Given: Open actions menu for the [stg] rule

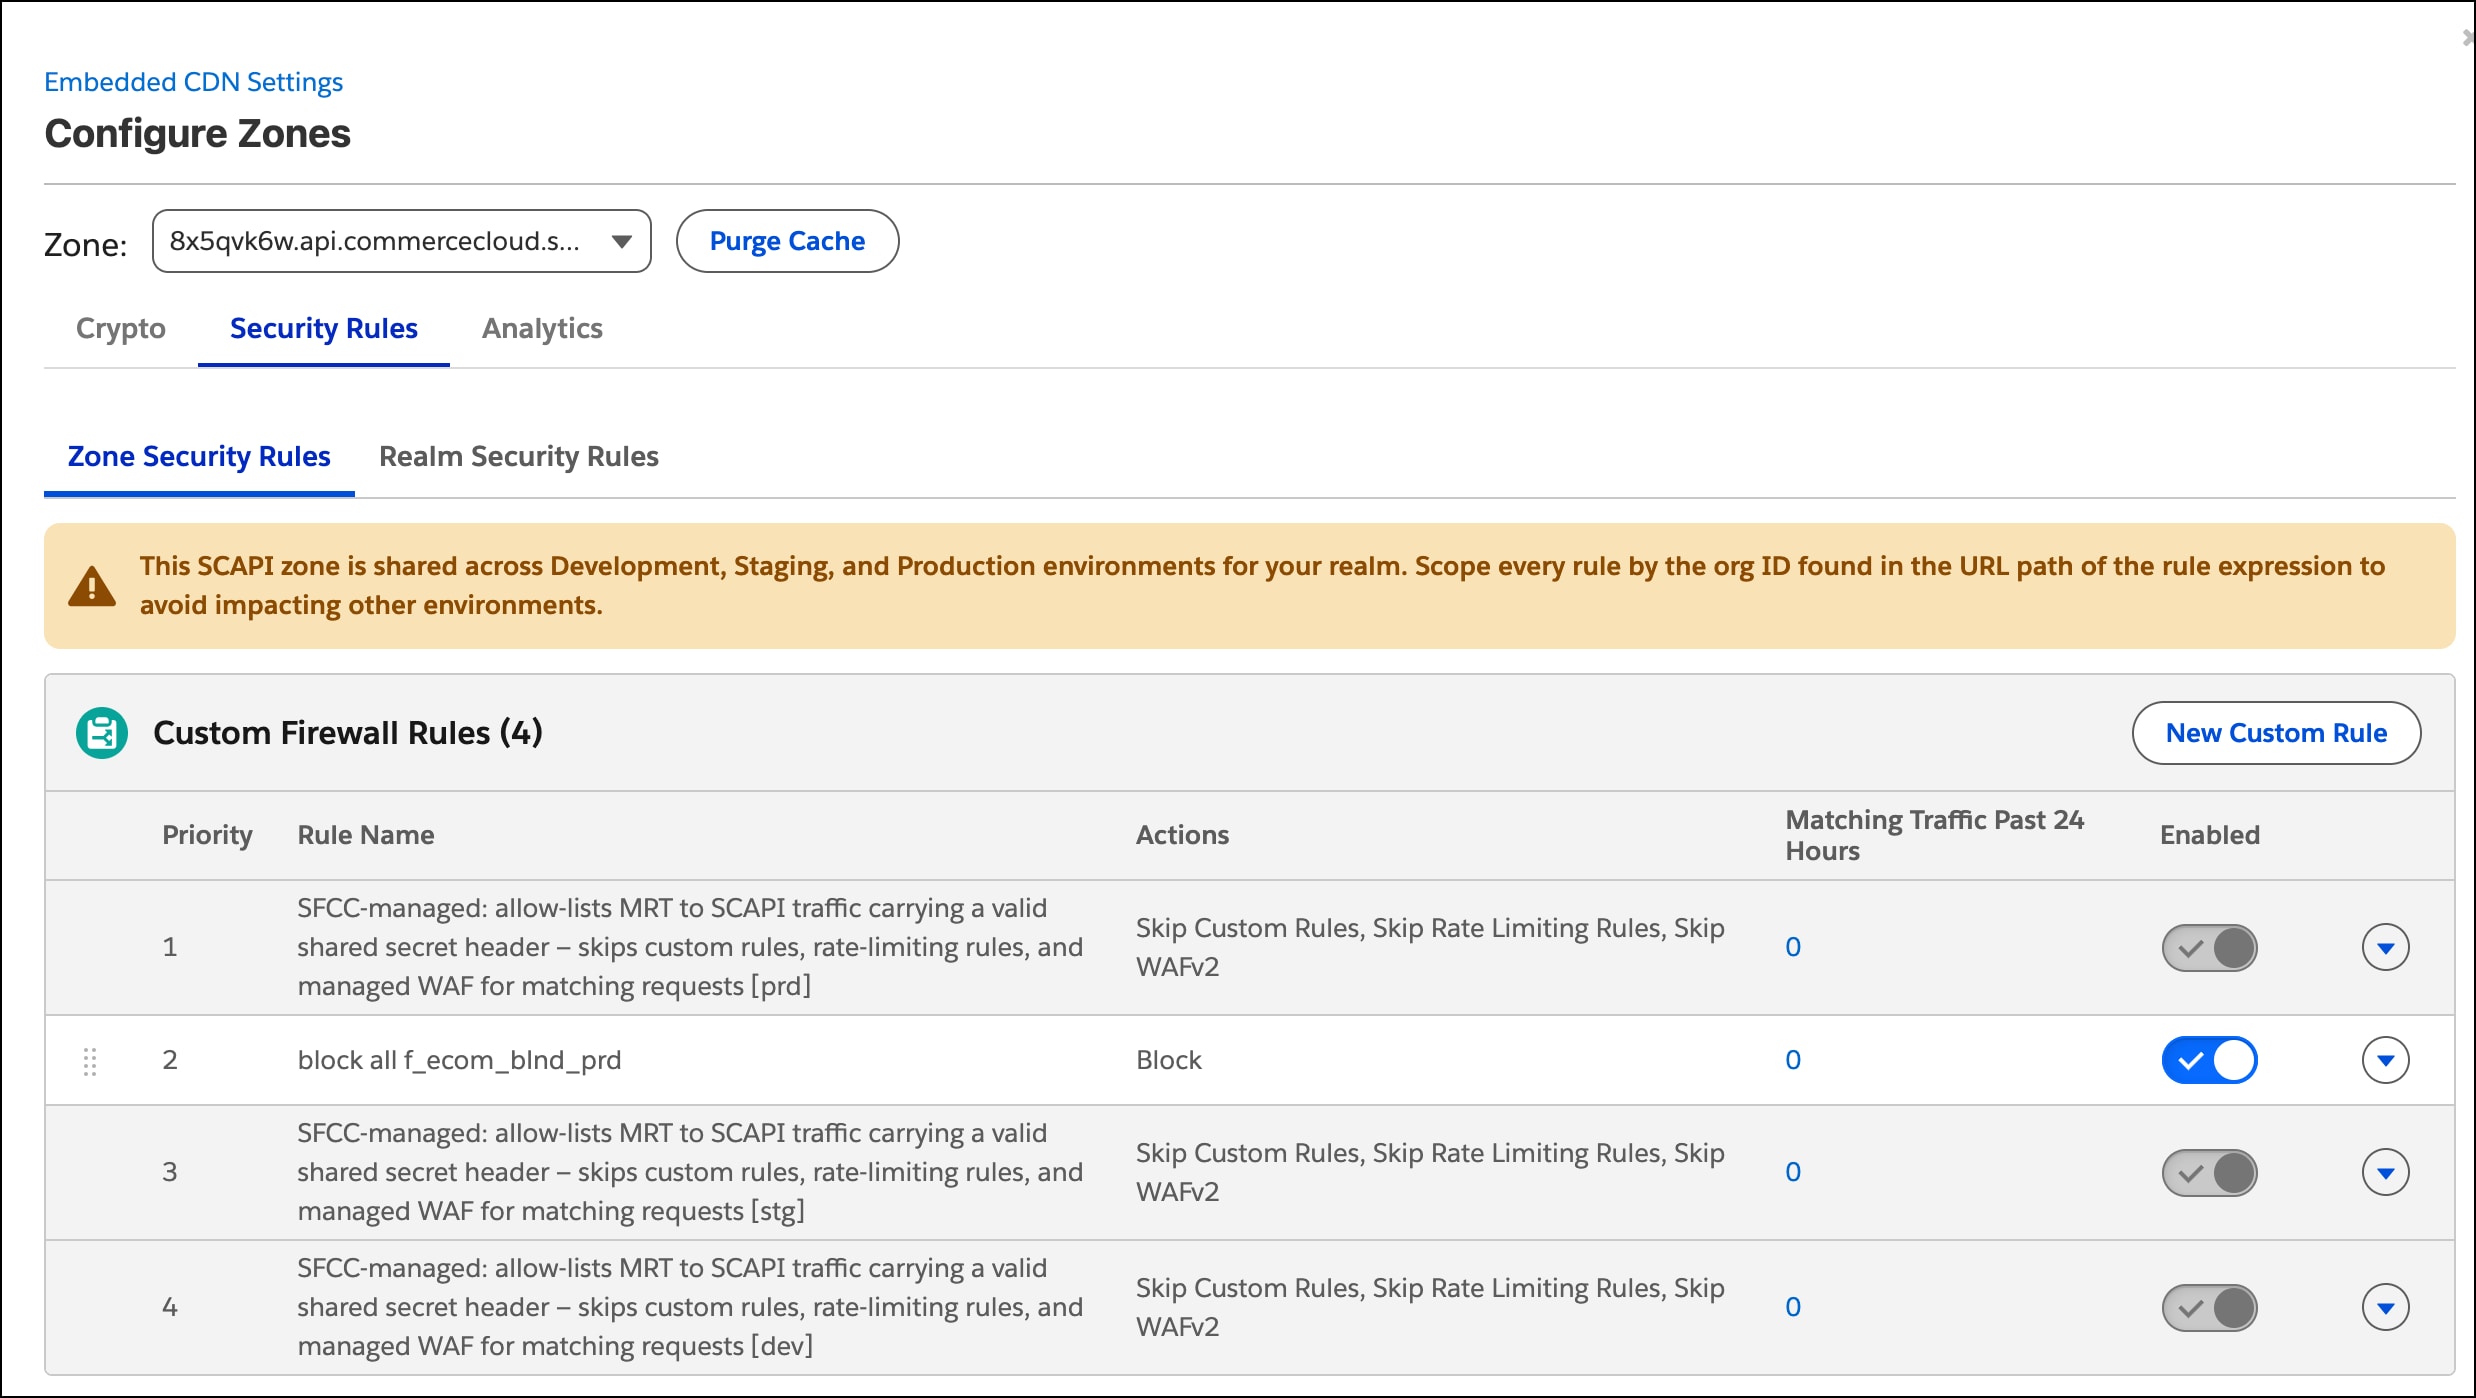Looking at the screenshot, I should point(2386,1173).
